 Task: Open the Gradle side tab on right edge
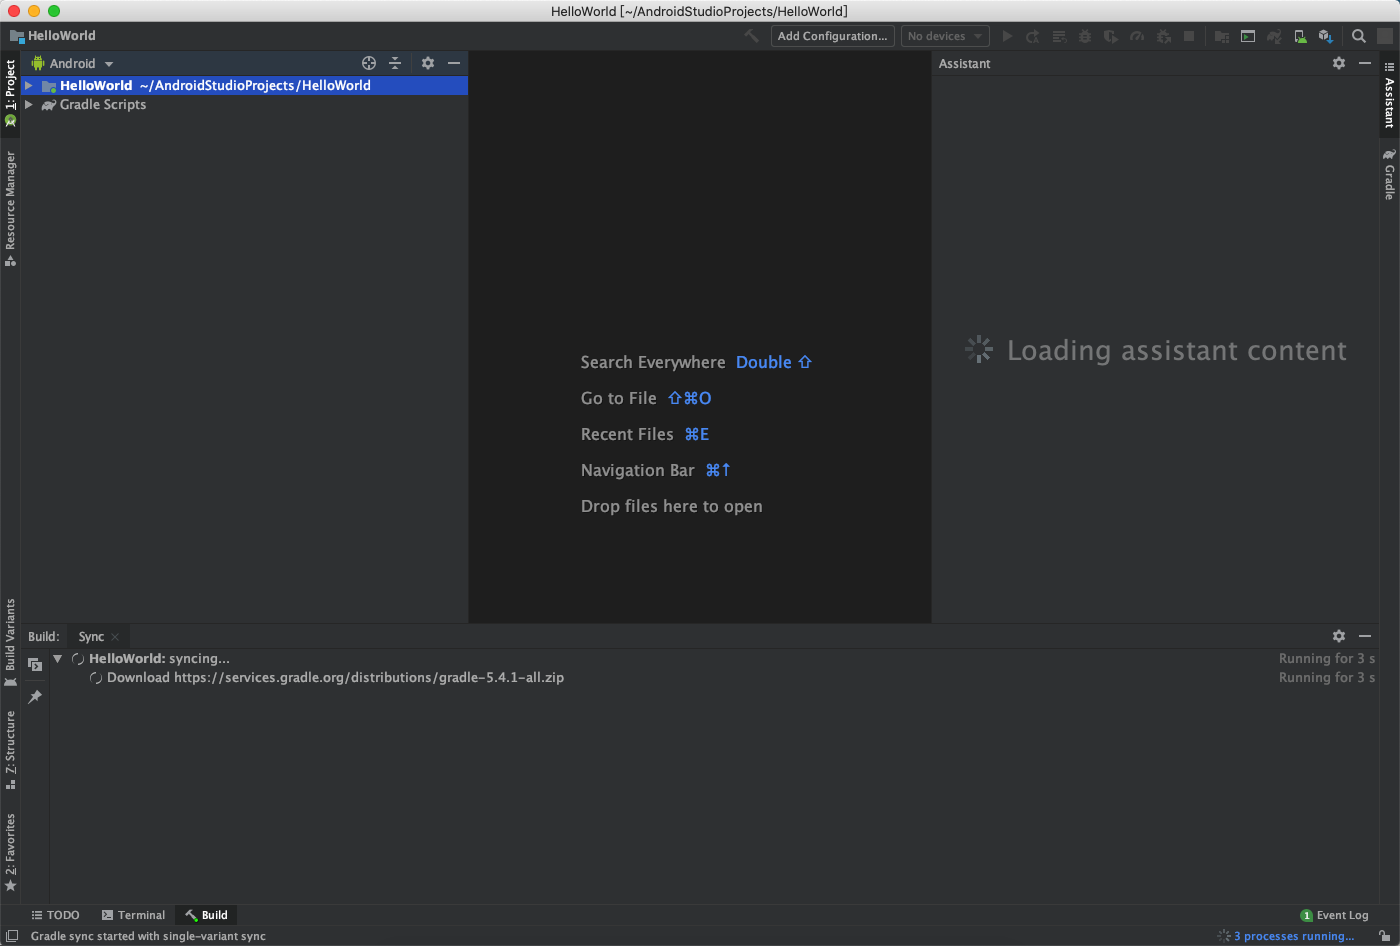1389,174
